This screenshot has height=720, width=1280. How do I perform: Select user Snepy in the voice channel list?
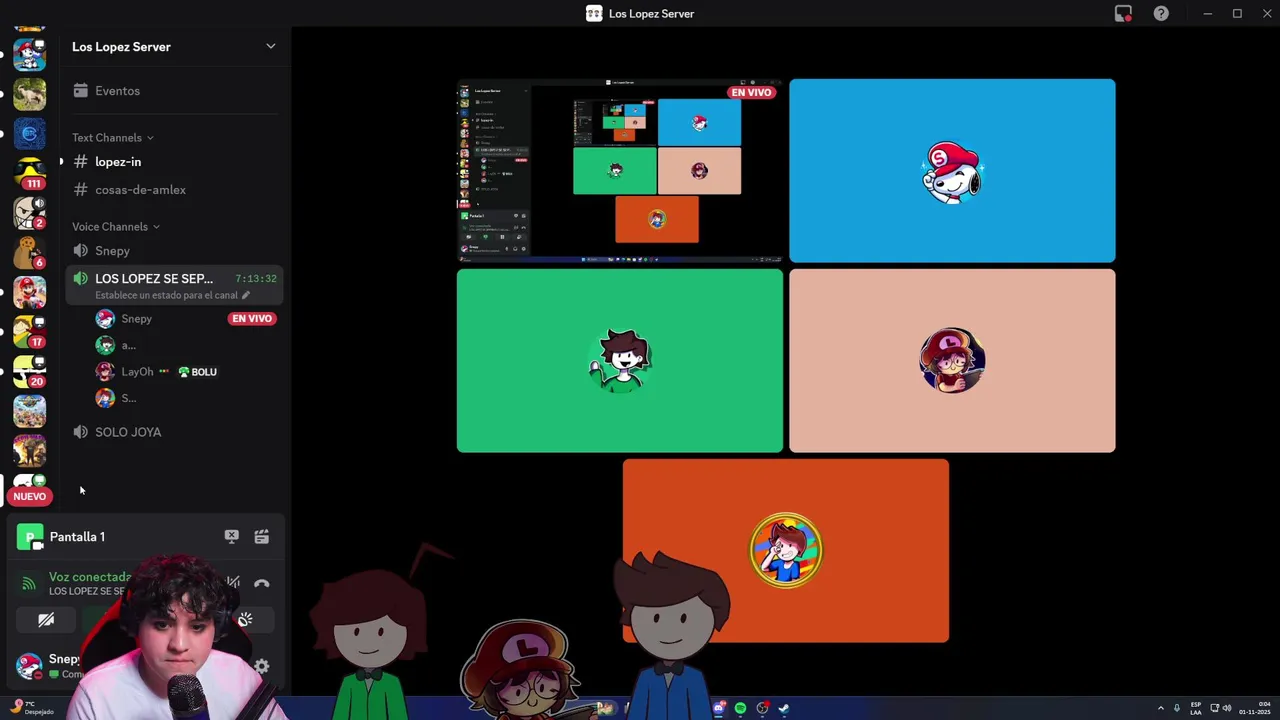pos(136,319)
